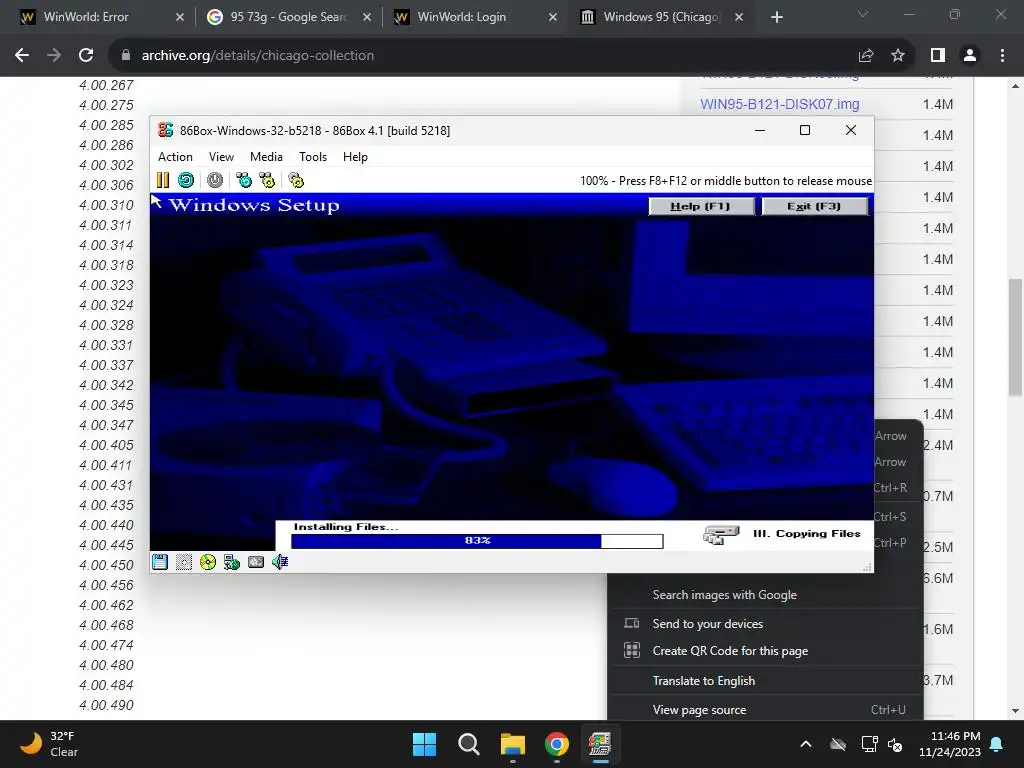Click build number 4.00.267

coord(106,85)
